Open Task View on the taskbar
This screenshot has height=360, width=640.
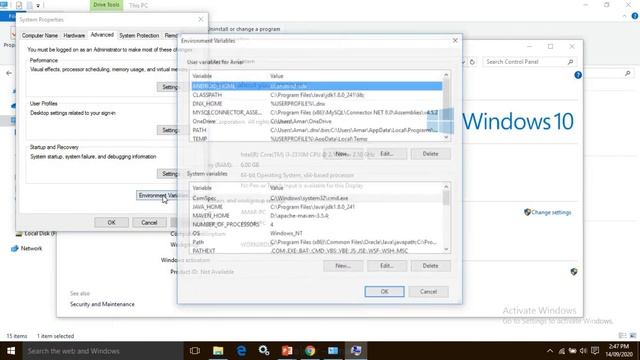[195, 351]
